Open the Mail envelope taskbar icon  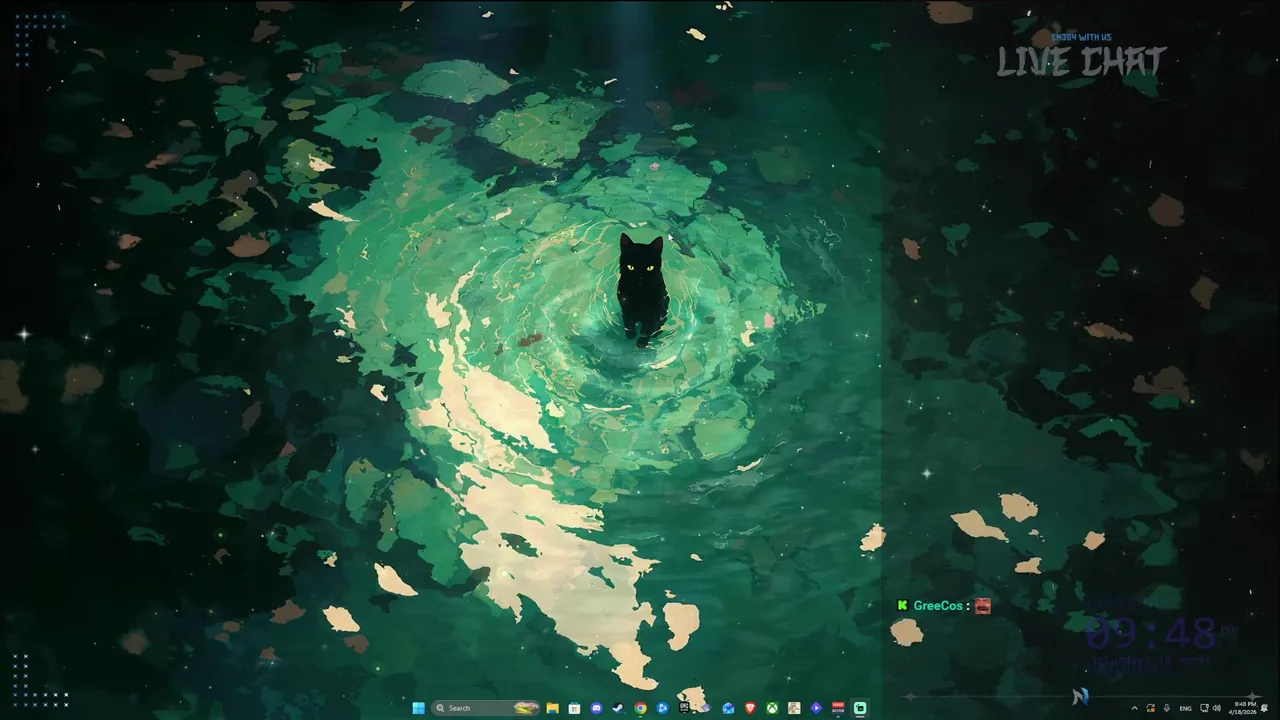click(x=728, y=708)
